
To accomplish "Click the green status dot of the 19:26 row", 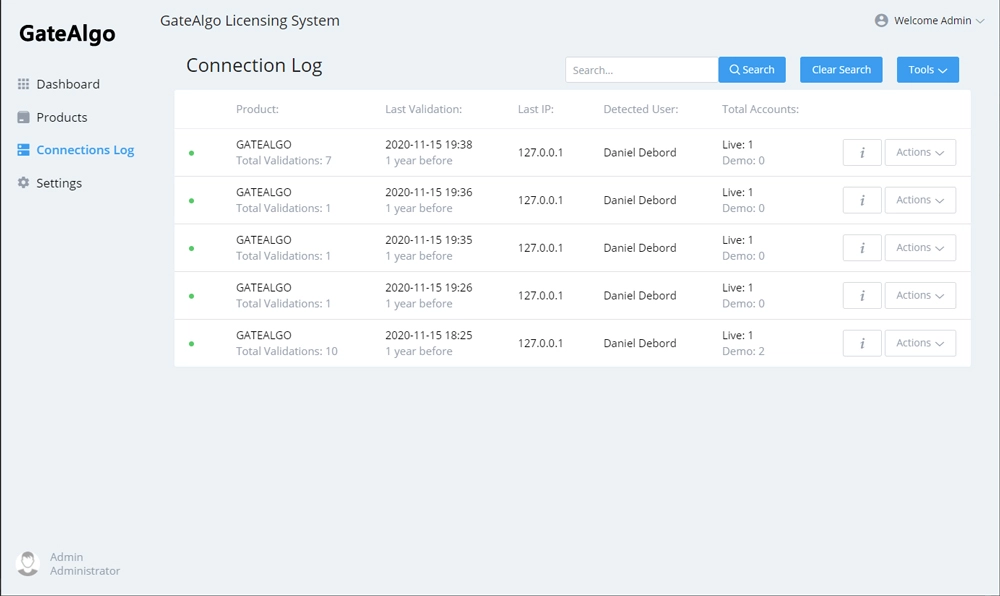I will [191, 296].
